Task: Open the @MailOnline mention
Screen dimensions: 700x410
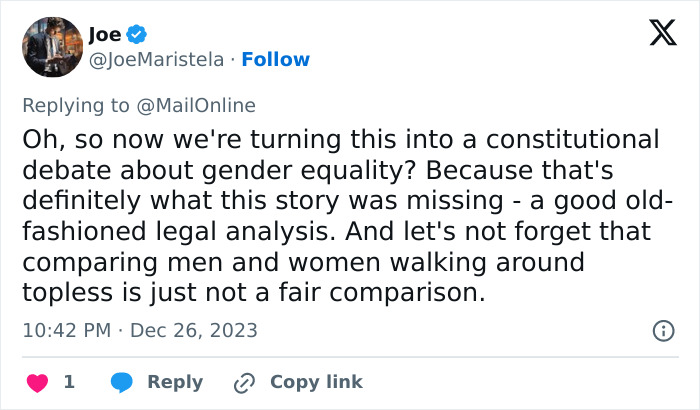Action: click(200, 105)
